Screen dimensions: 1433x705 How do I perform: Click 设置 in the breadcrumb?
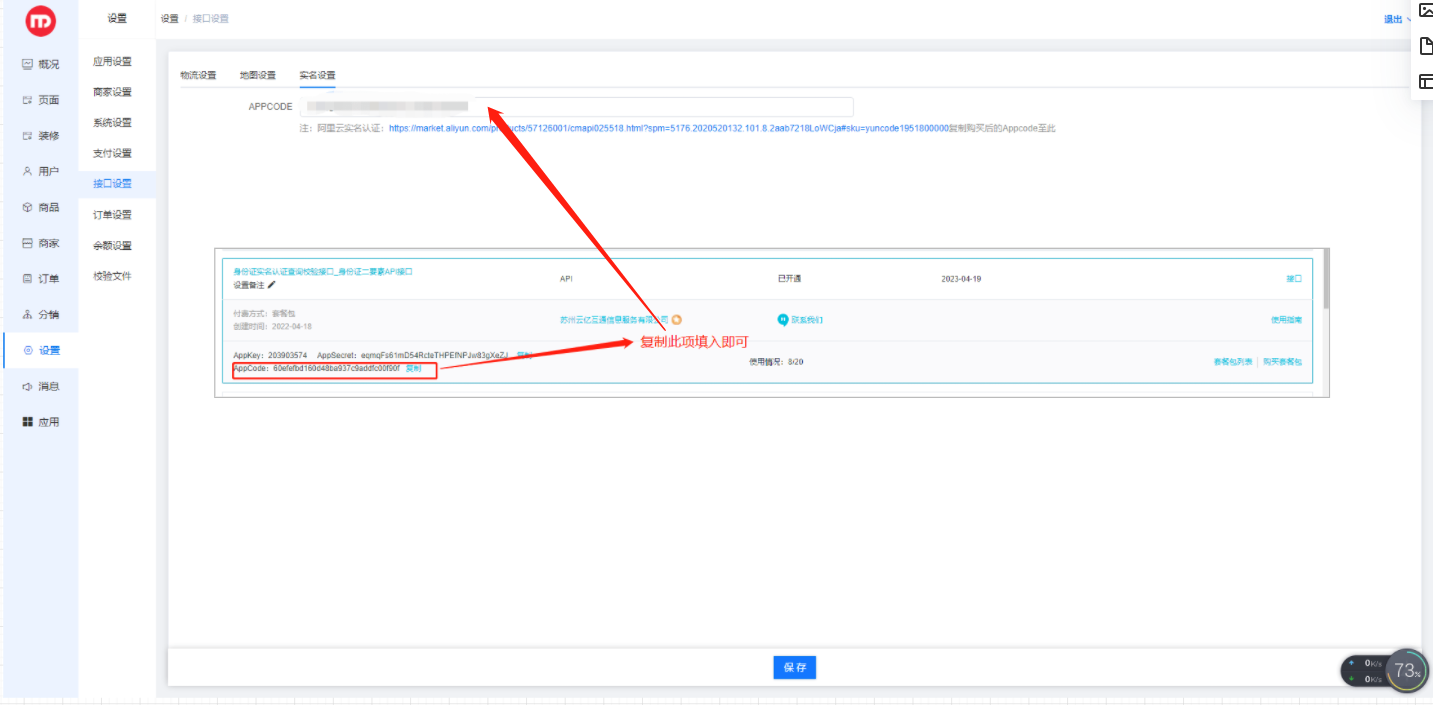pos(169,18)
